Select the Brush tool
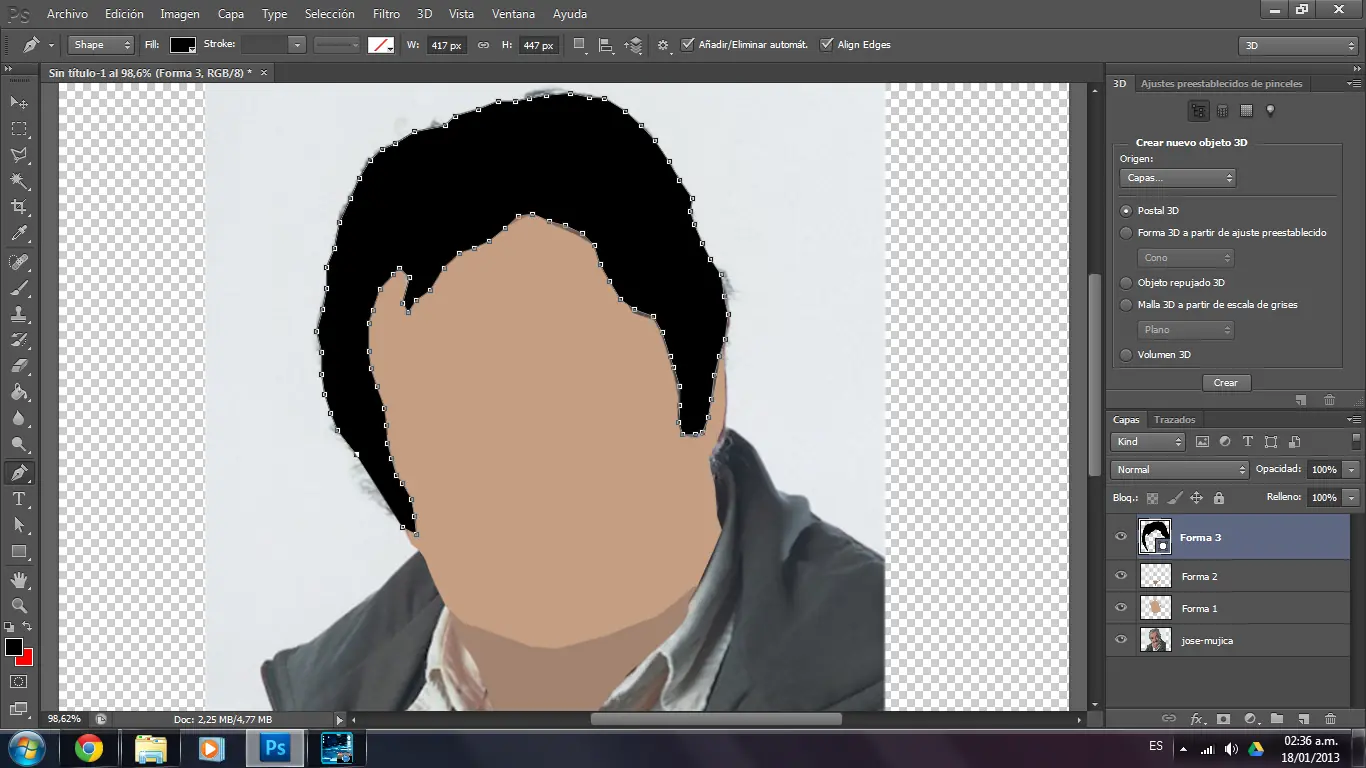1366x768 pixels. coord(18,288)
